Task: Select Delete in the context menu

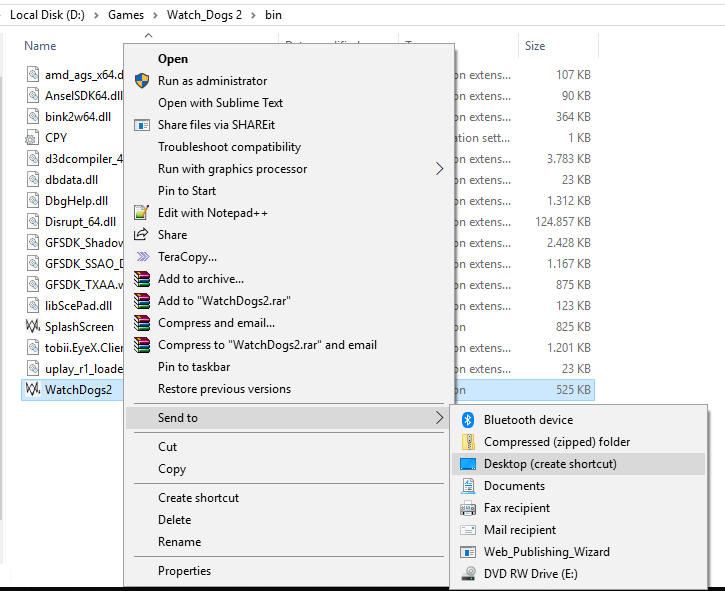Action: 174,520
